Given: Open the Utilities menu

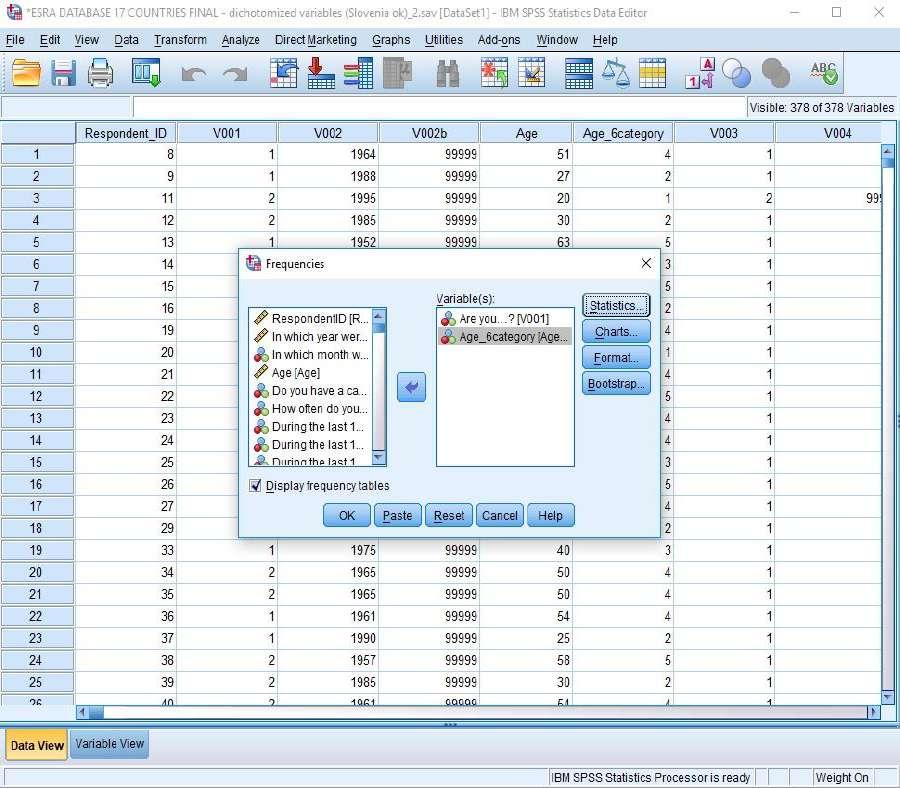Looking at the screenshot, I should (444, 40).
